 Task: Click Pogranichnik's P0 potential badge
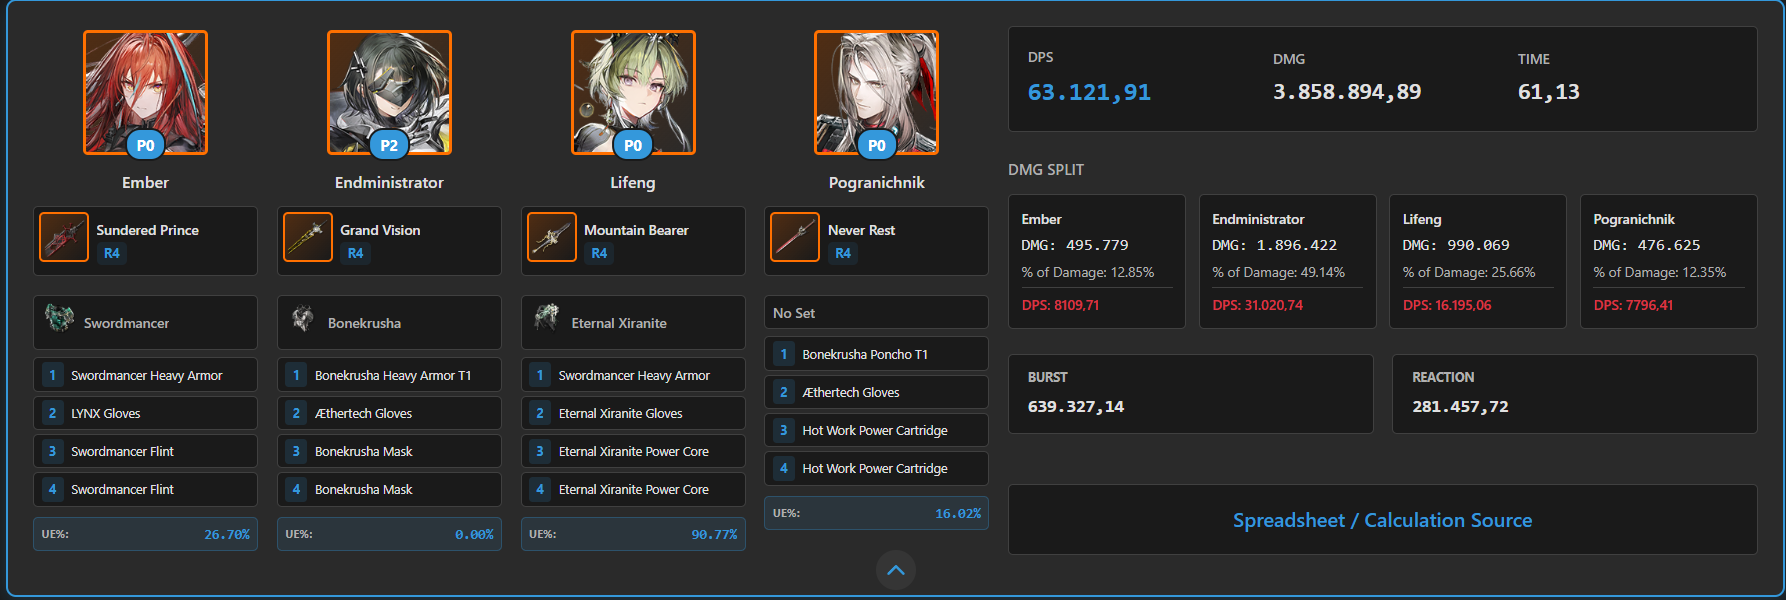876,145
